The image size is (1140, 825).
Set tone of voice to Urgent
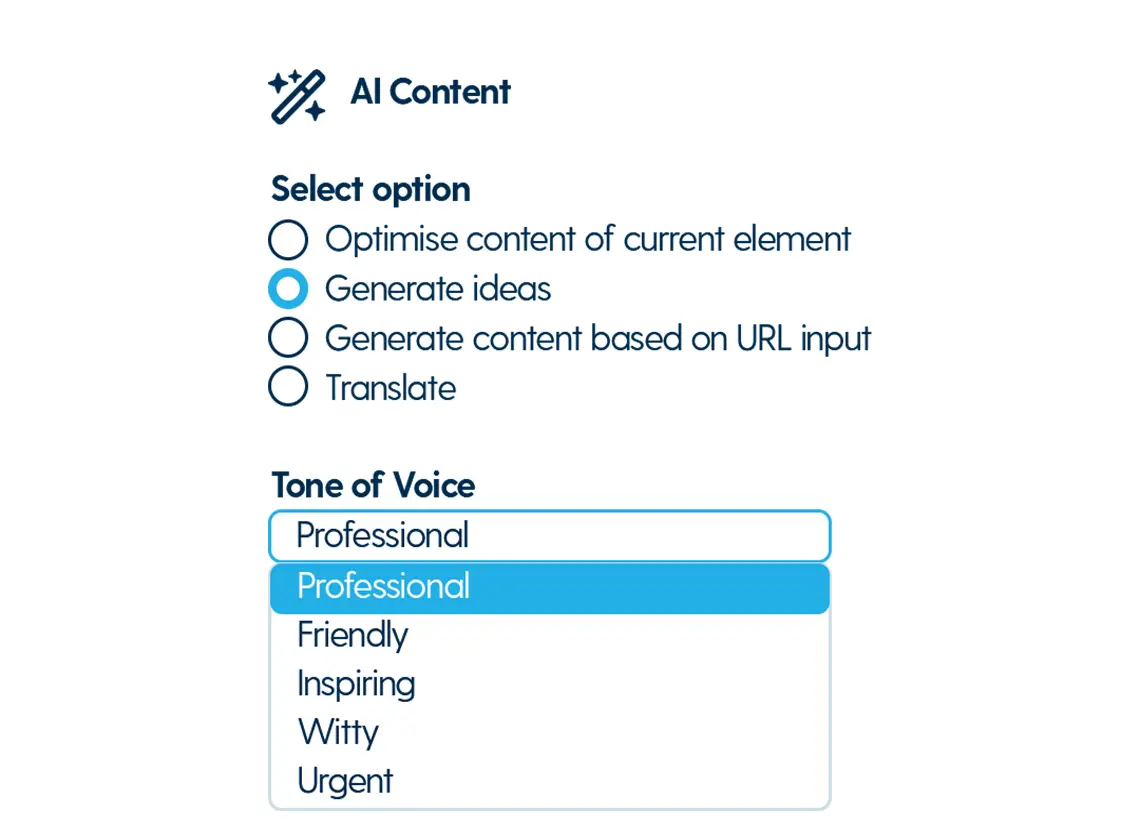345,781
